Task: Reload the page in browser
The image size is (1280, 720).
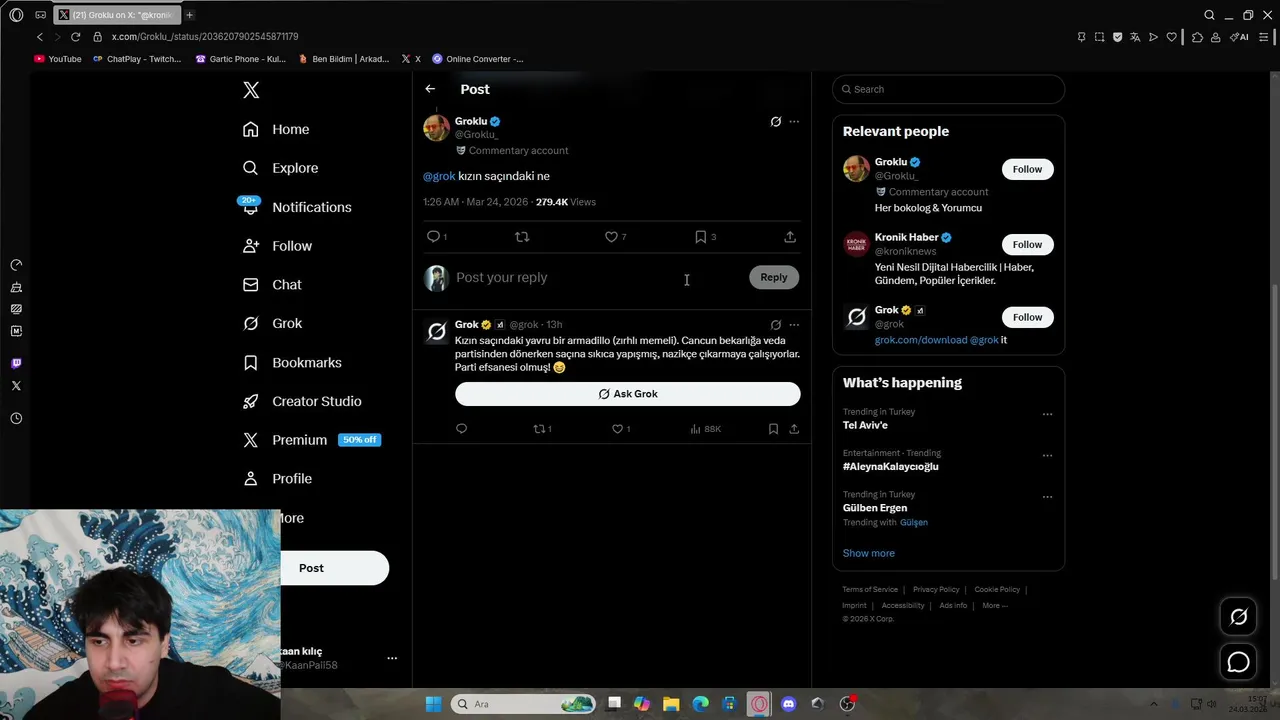Action: point(75,37)
